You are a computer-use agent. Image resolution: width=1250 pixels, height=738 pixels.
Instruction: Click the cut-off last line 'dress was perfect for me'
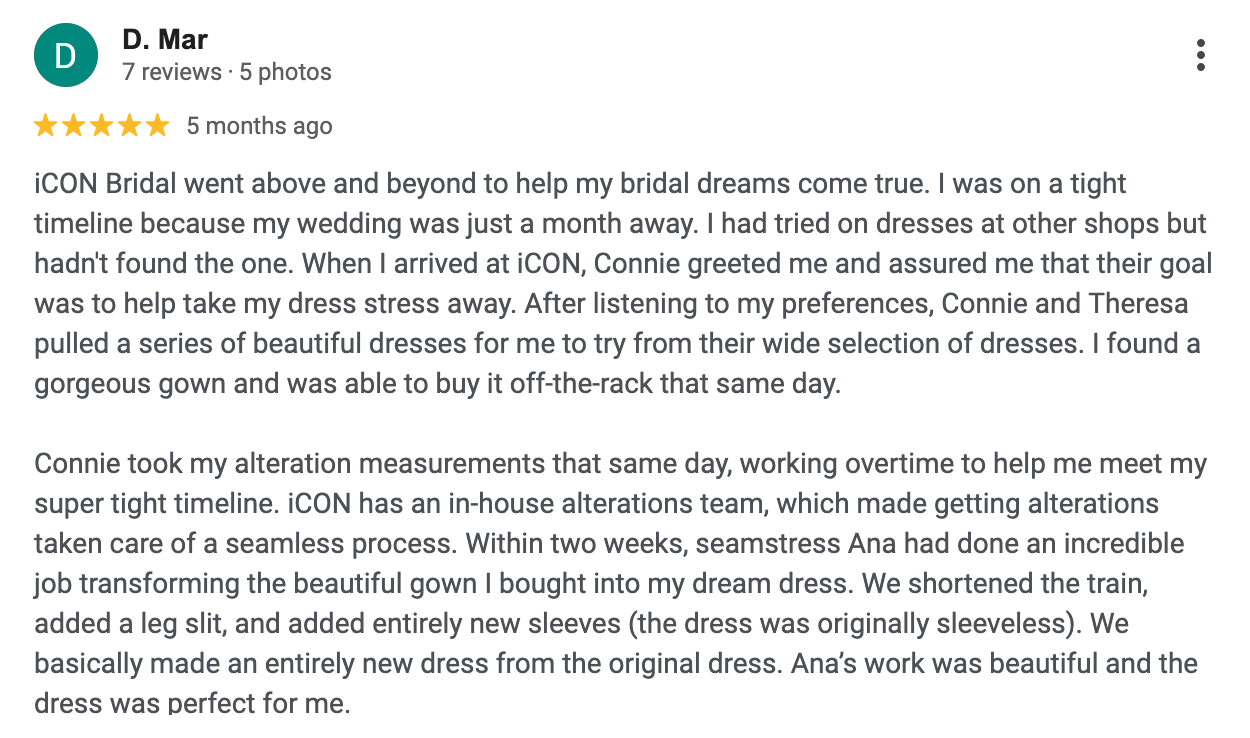pyautogui.click(x=192, y=704)
